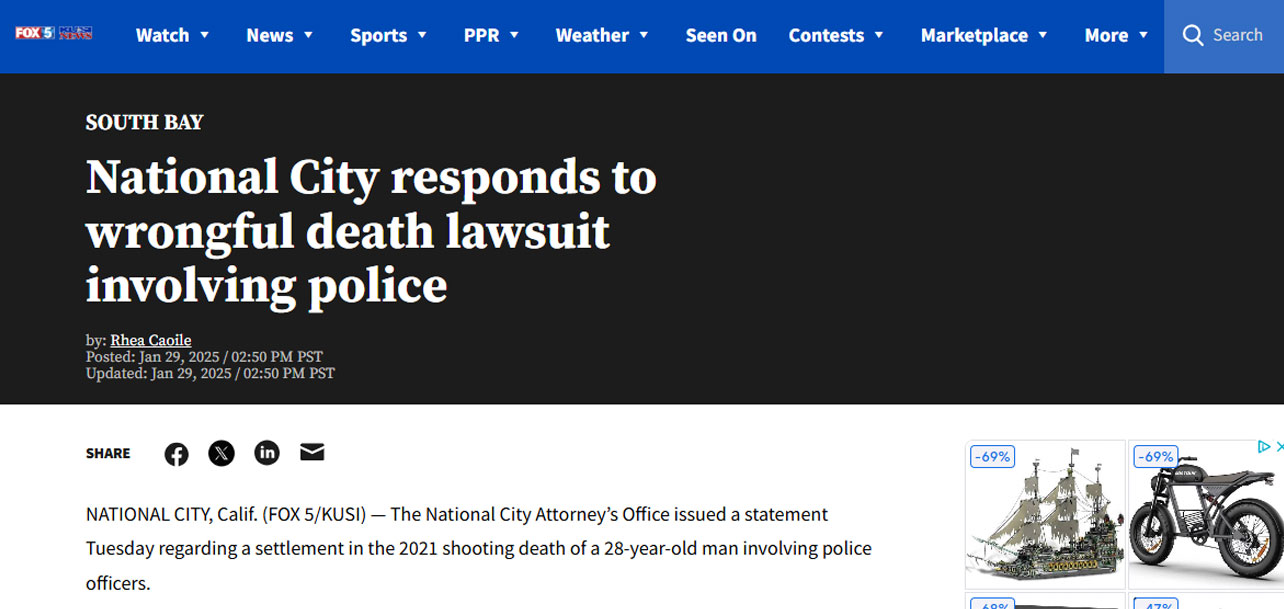1284x609 pixels.
Task: Open the PPR menu
Action: (x=492, y=35)
